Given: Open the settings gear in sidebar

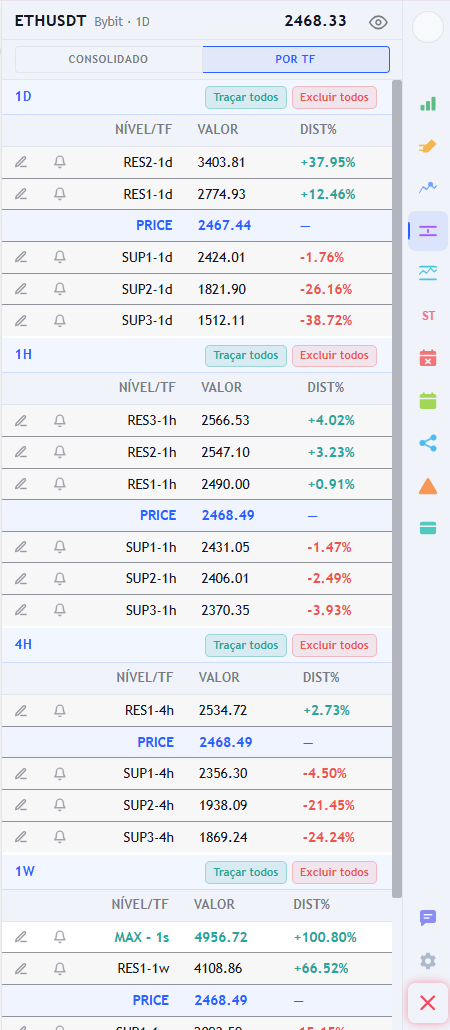Looking at the screenshot, I should [428, 961].
